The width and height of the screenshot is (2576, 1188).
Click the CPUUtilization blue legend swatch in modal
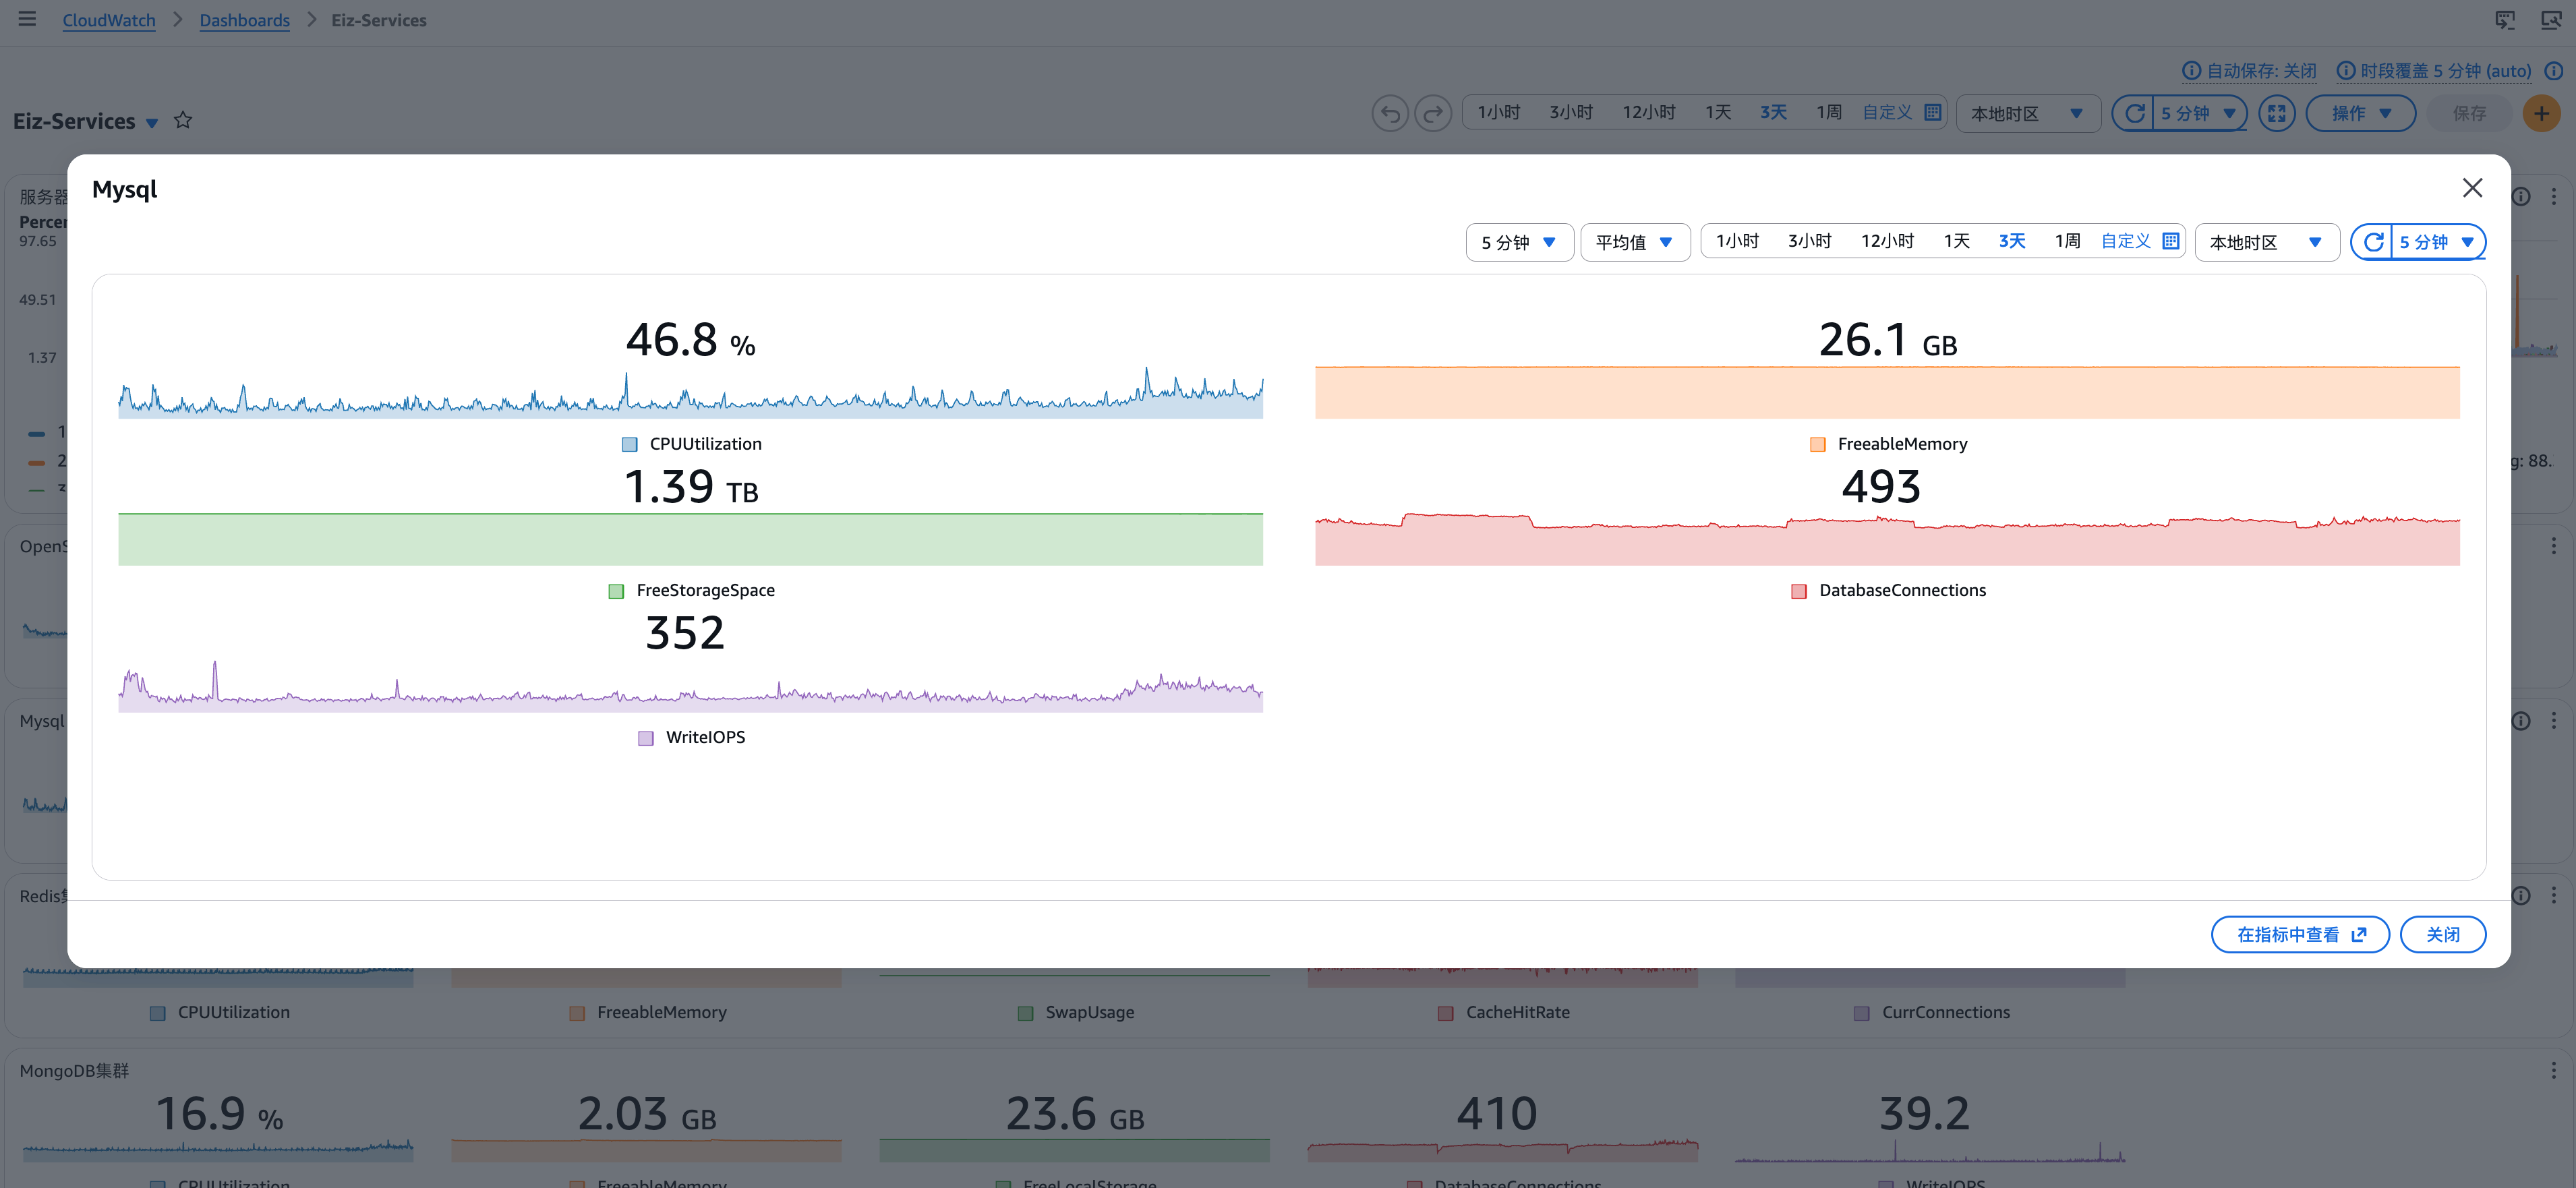click(x=630, y=444)
